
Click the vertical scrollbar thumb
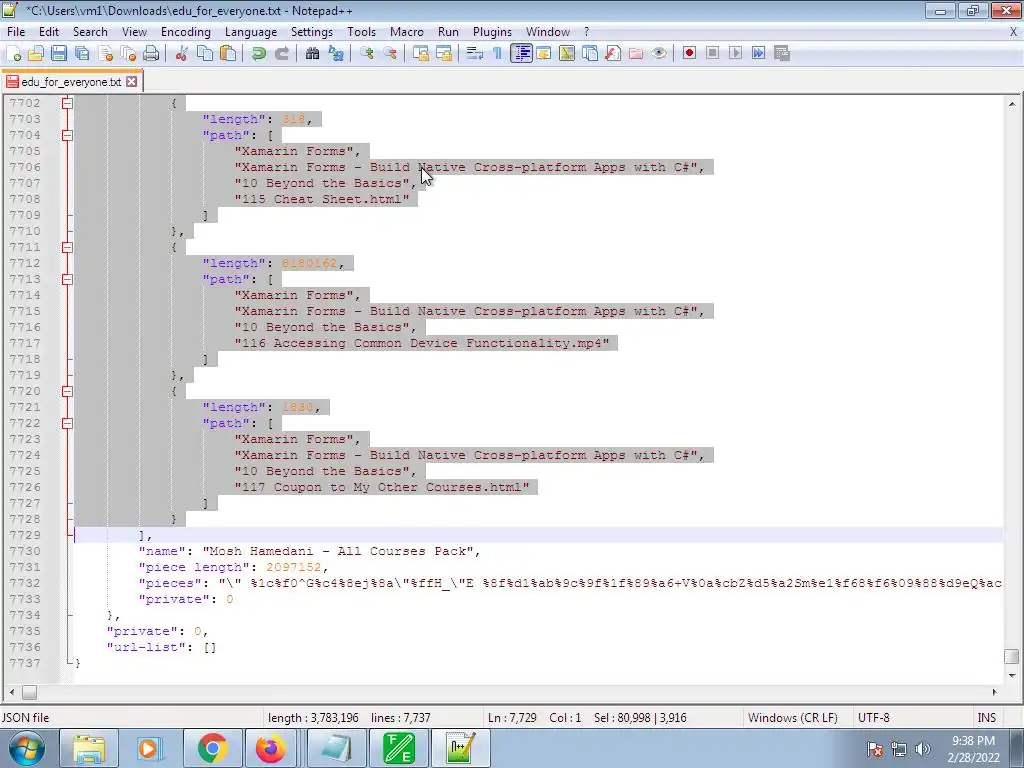click(x=1011, y=656)
